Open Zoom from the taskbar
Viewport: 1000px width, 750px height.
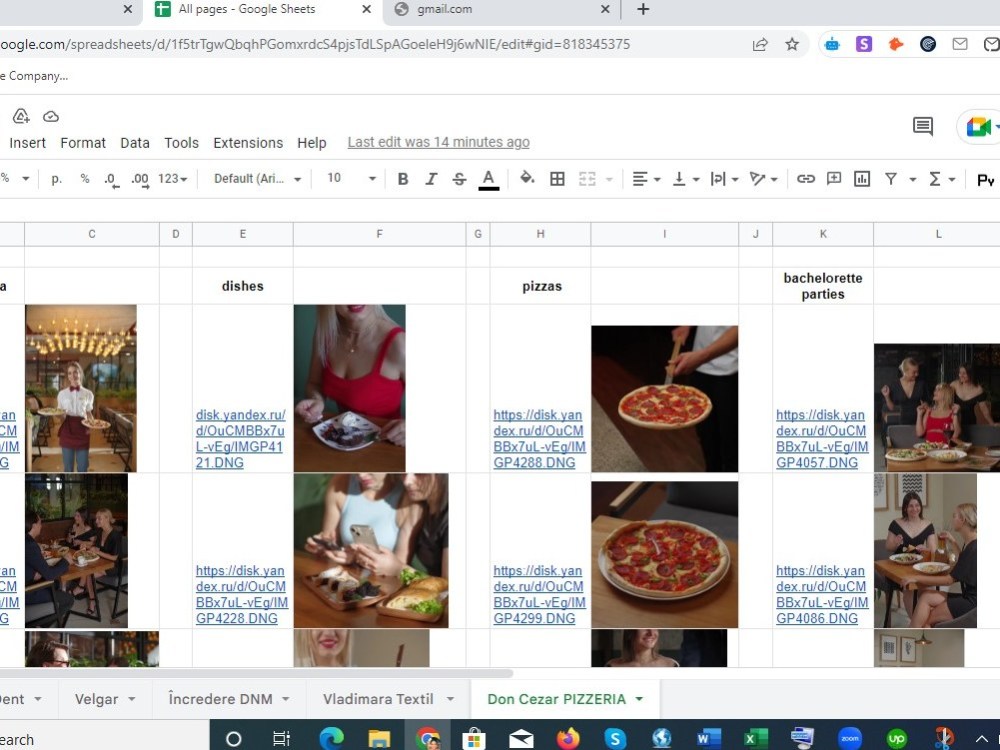click(x=849, y=739)
